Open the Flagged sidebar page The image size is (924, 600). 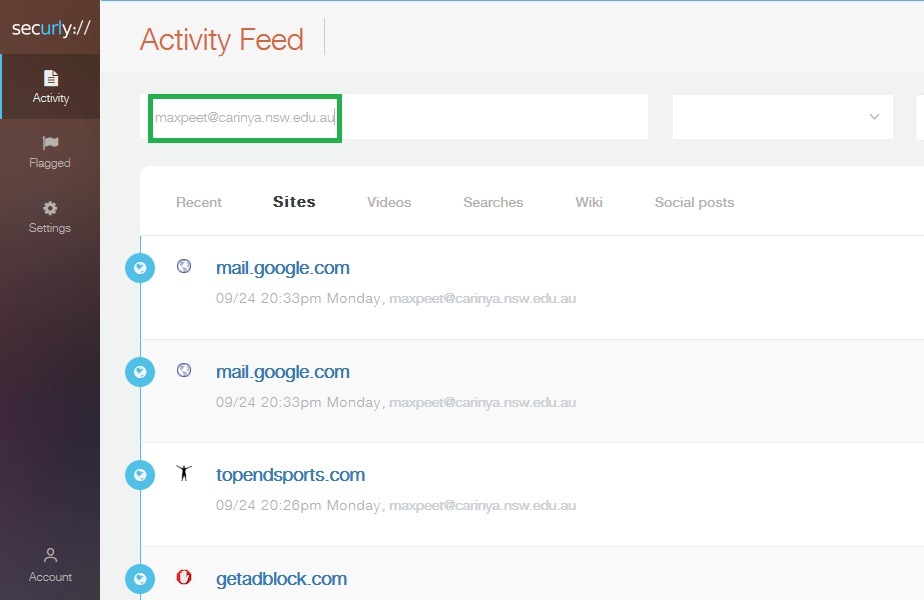[x=50, y=152]
